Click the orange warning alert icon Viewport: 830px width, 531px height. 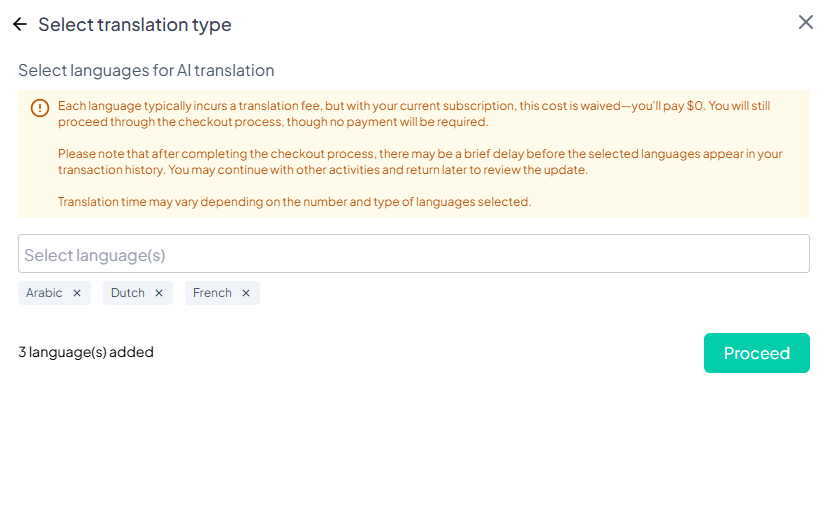click(40, 108)
